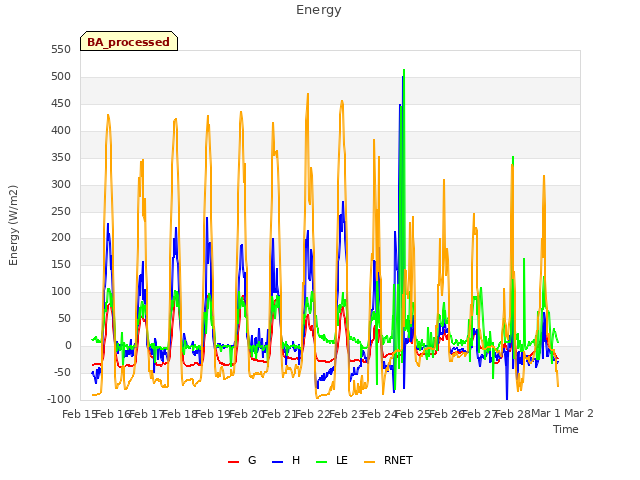Click the orange RNET legend swatch

click(369, 462)
